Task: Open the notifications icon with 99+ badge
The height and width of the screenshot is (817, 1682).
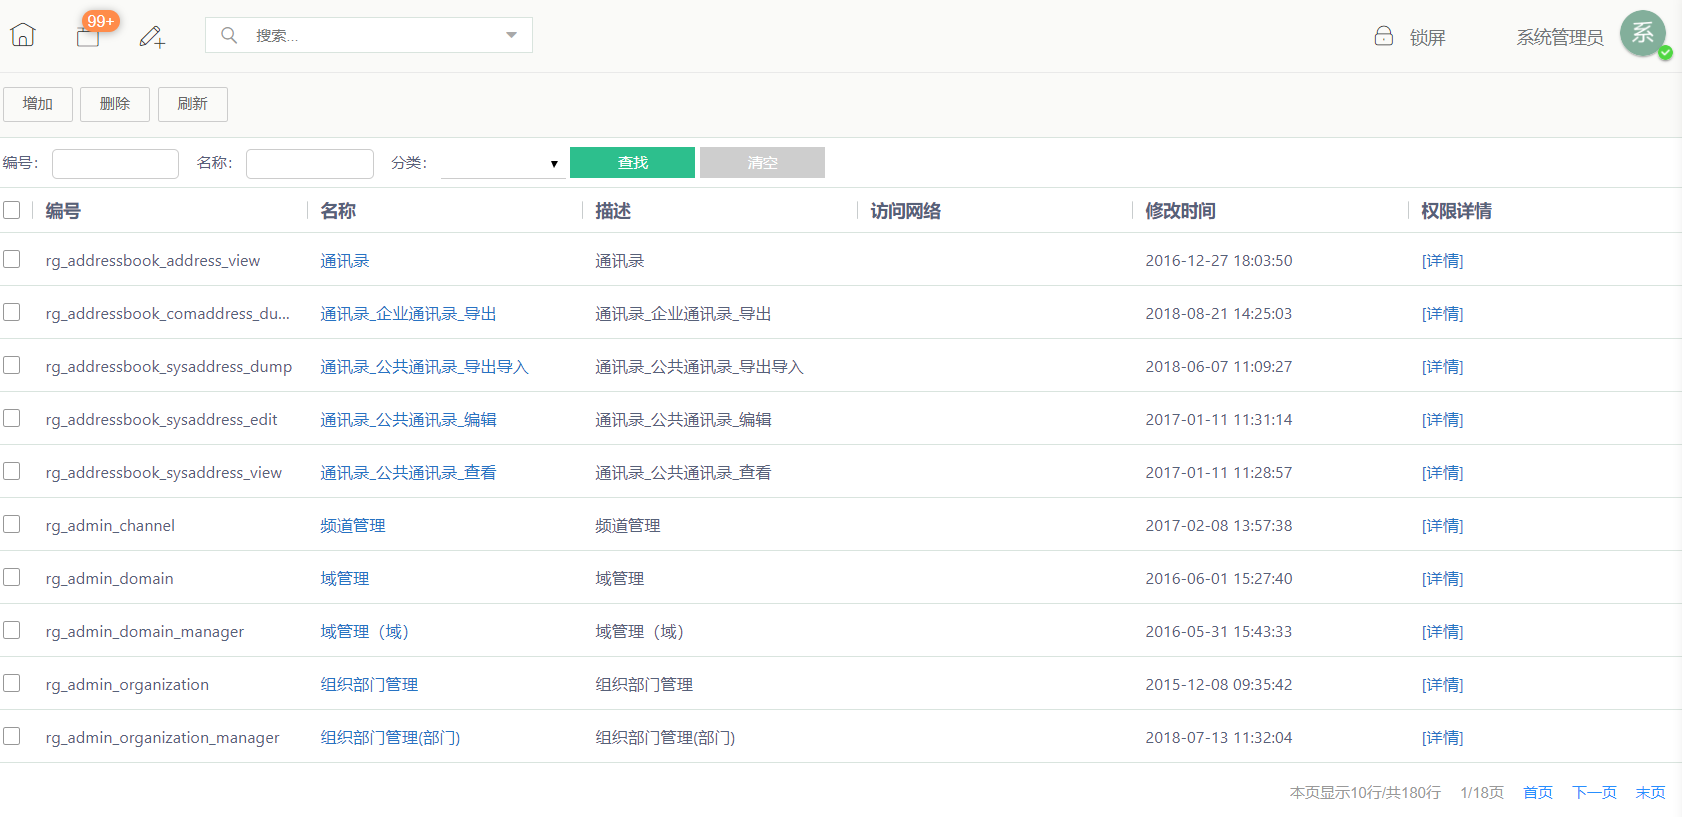Action: (x=88, y=36)
